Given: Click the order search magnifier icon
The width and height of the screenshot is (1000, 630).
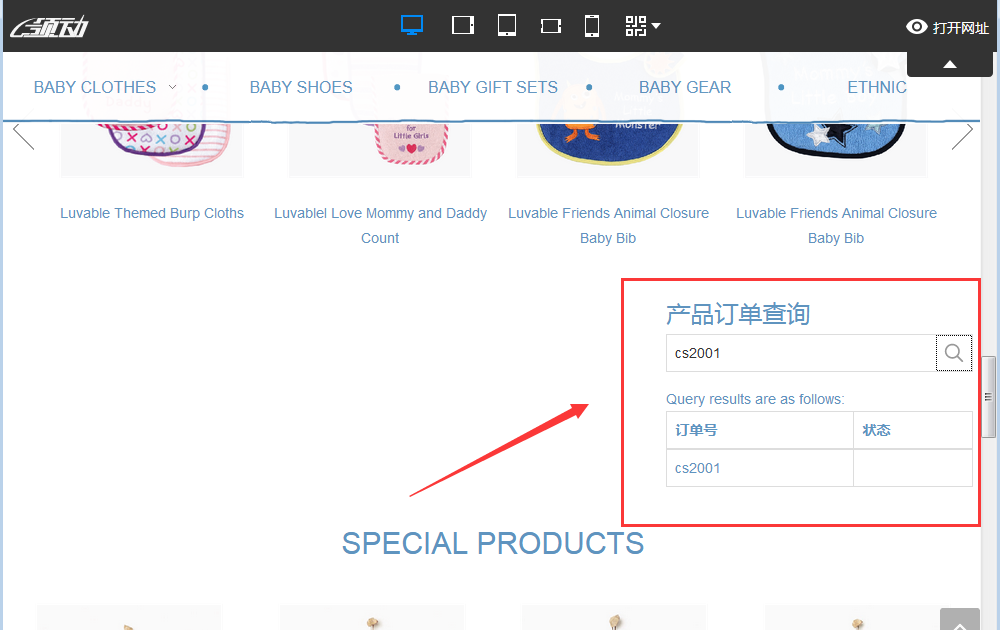Looking at the screenshot, I should click(953, 353).
